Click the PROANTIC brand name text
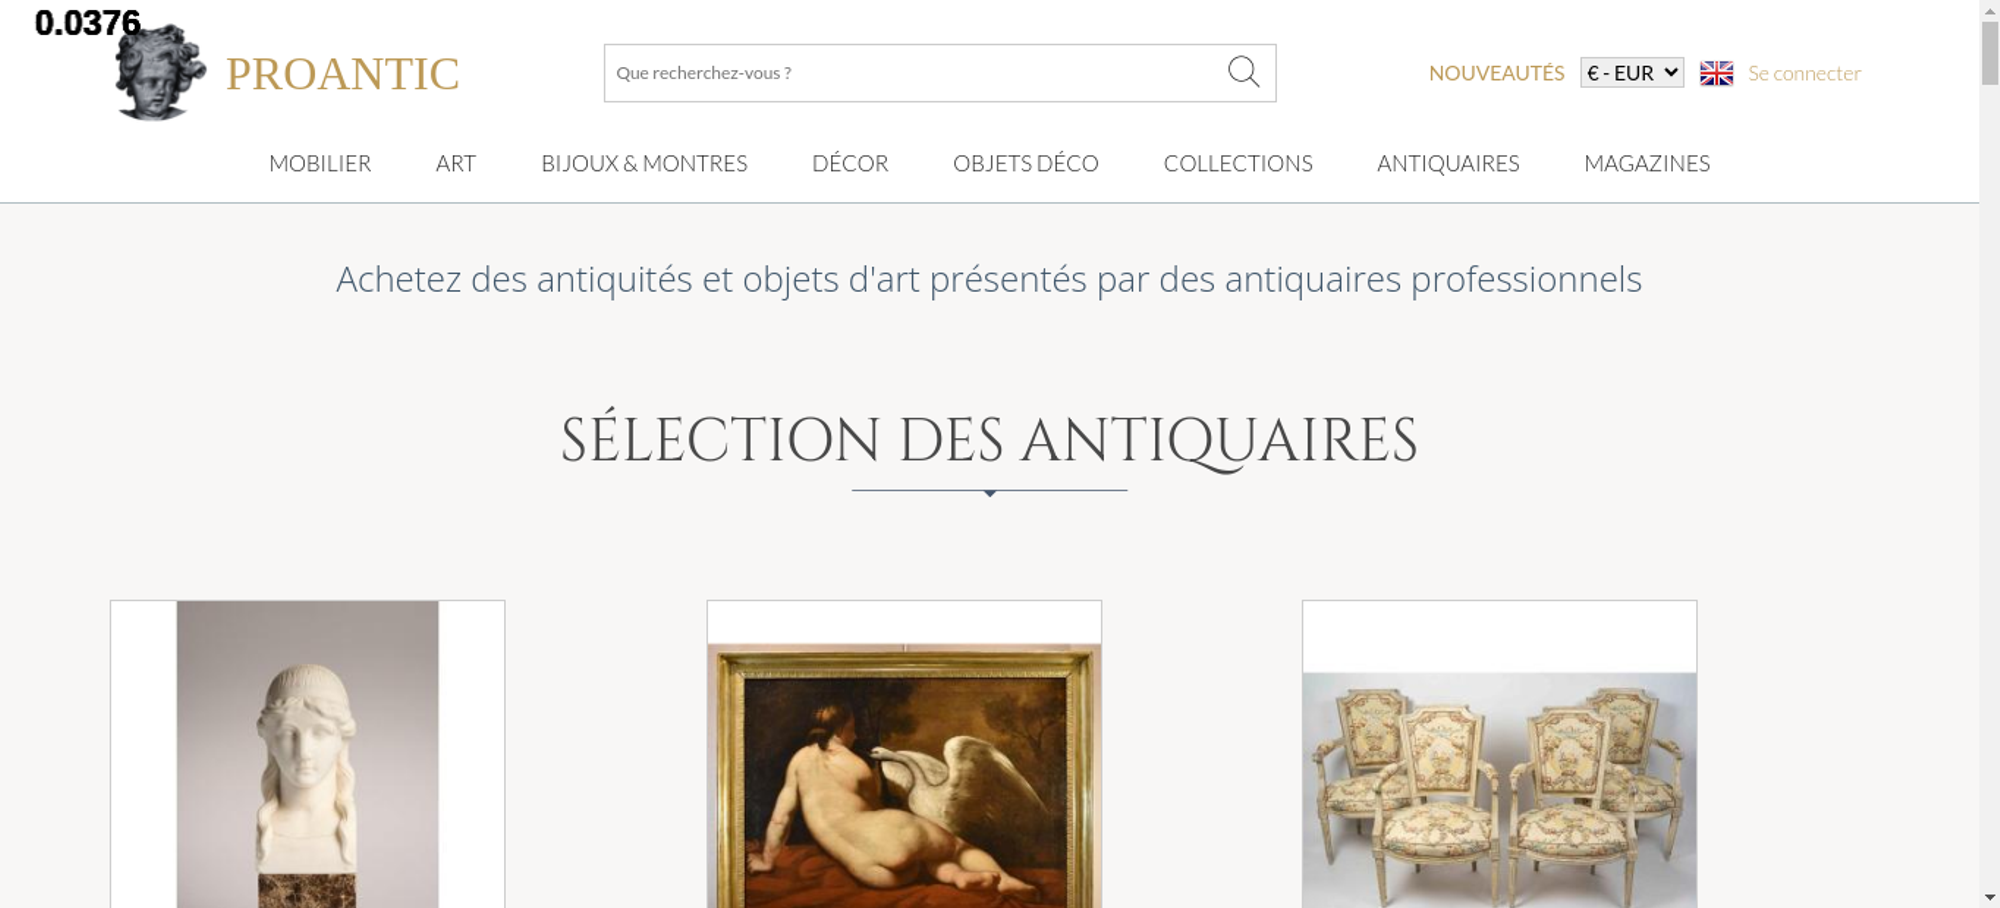 coord(342,74)
